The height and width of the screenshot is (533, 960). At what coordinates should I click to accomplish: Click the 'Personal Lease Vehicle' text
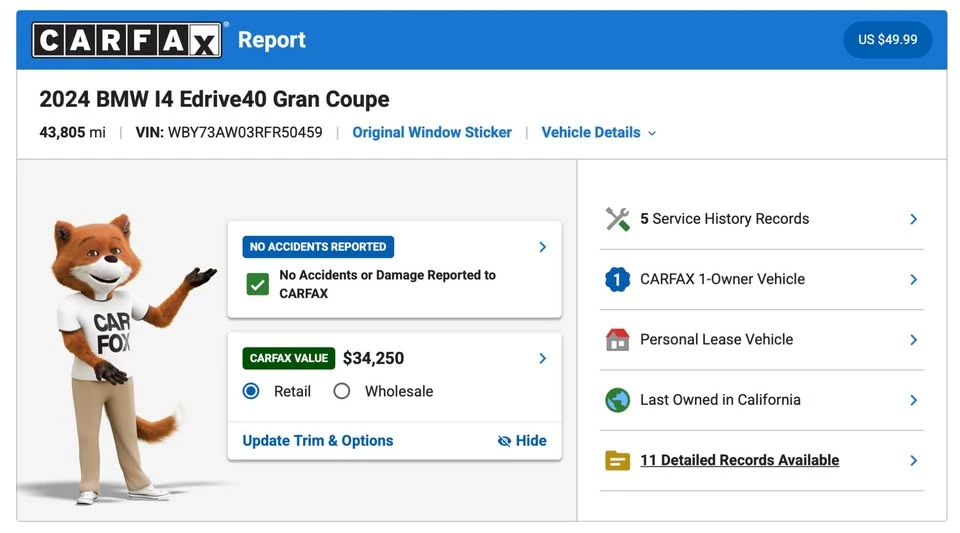716,340
